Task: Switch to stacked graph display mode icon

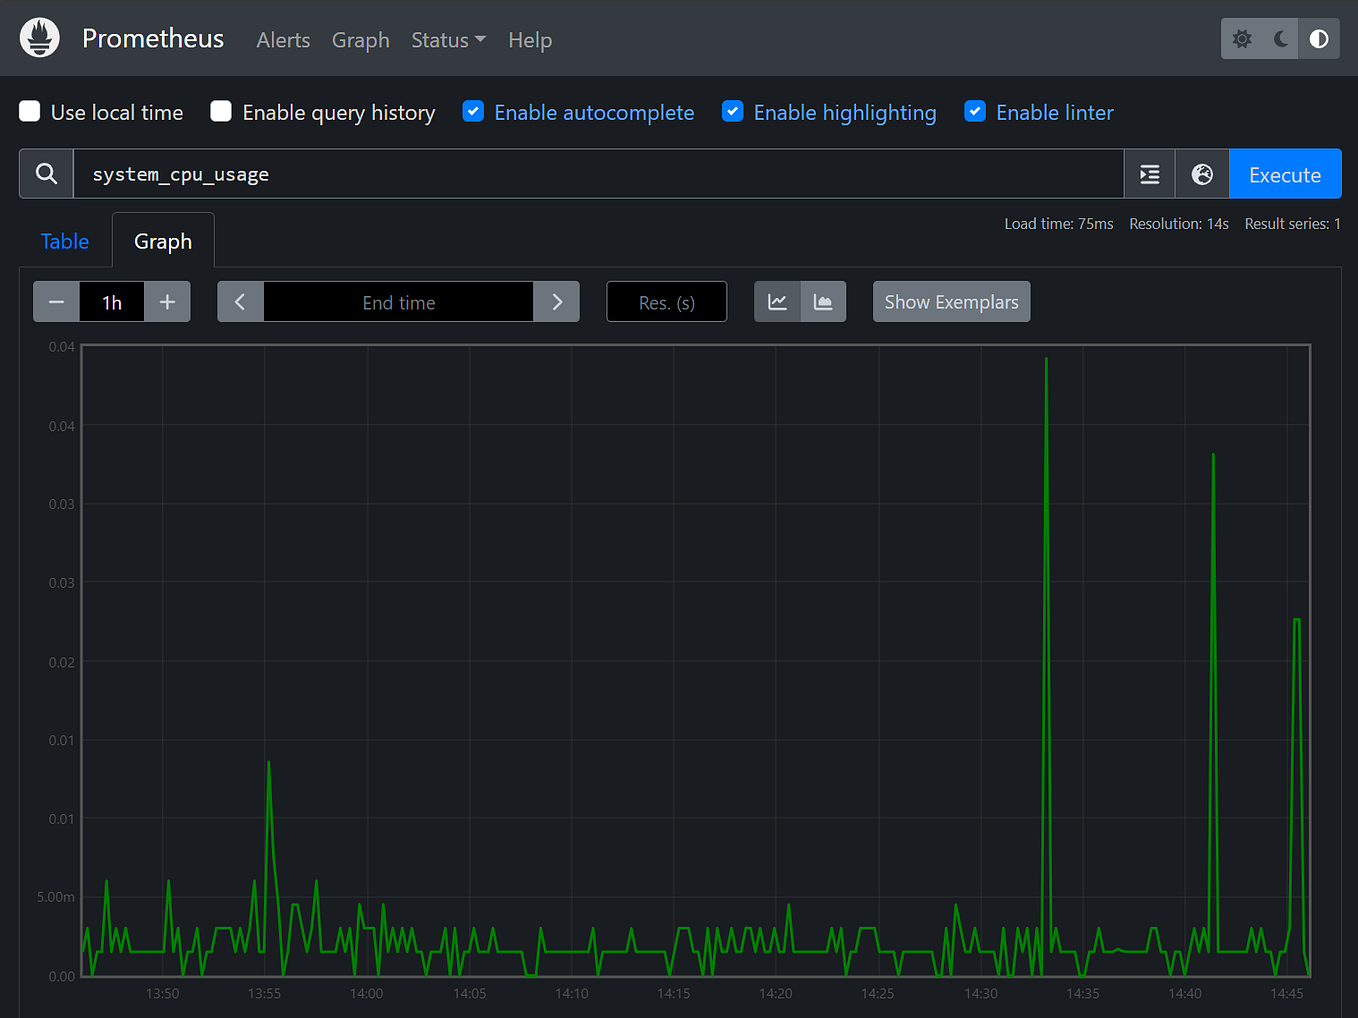Action: coord(823,301)
